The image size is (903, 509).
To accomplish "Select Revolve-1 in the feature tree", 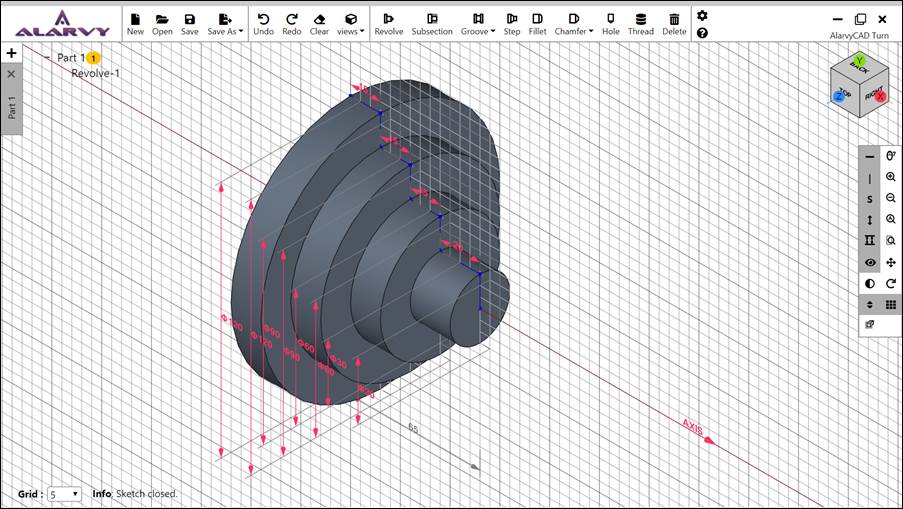I will click(x=96, y=73).
